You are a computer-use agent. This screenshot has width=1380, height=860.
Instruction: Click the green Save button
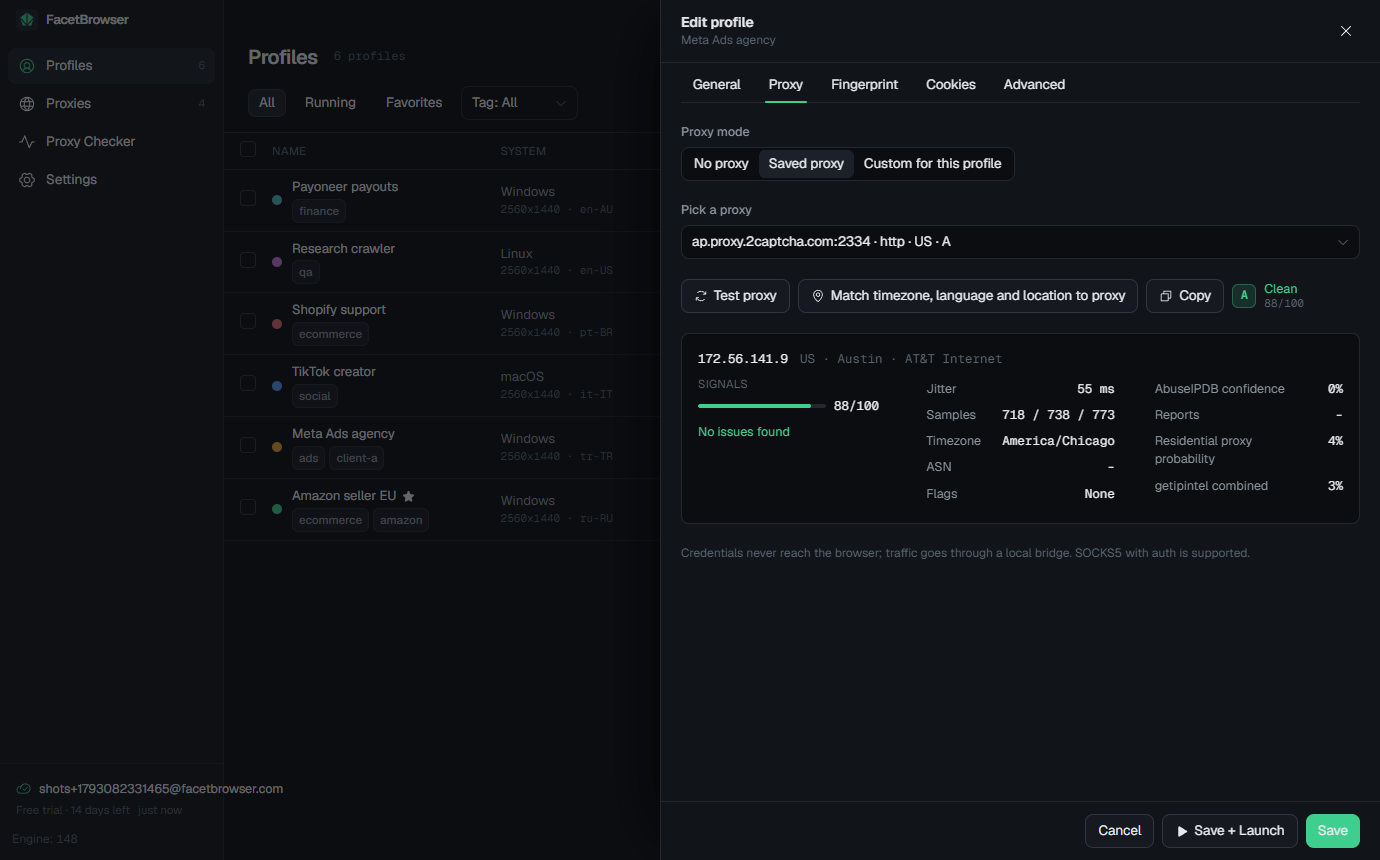pos(1333,831)
